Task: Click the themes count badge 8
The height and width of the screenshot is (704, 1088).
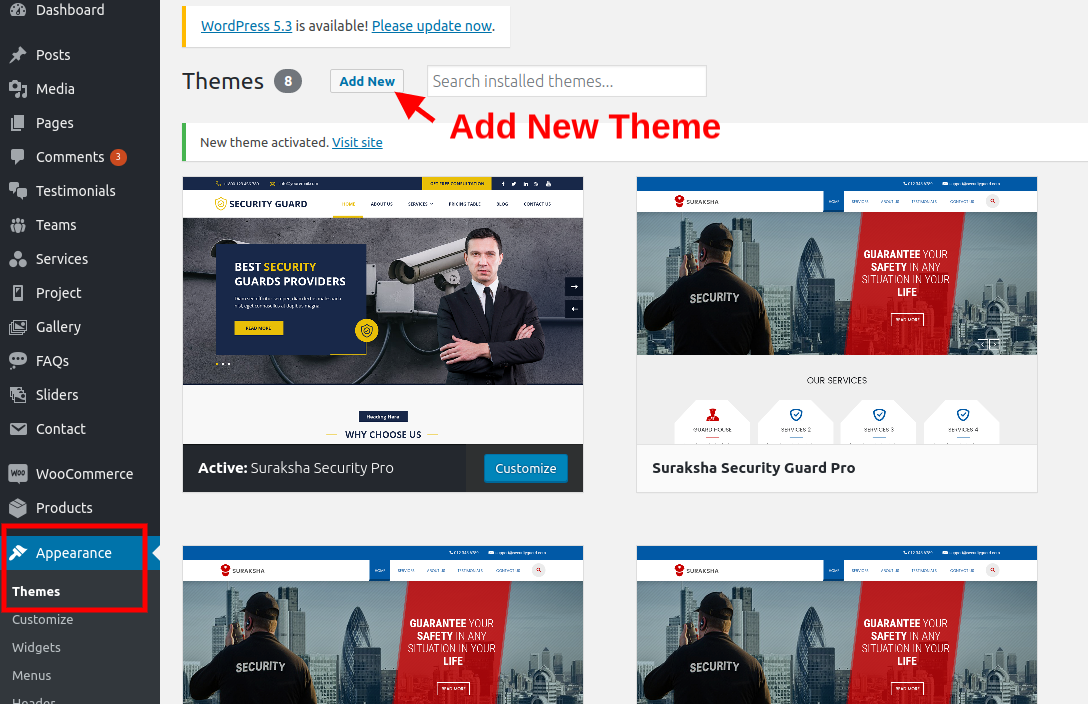Action: (x=288, y=81)
